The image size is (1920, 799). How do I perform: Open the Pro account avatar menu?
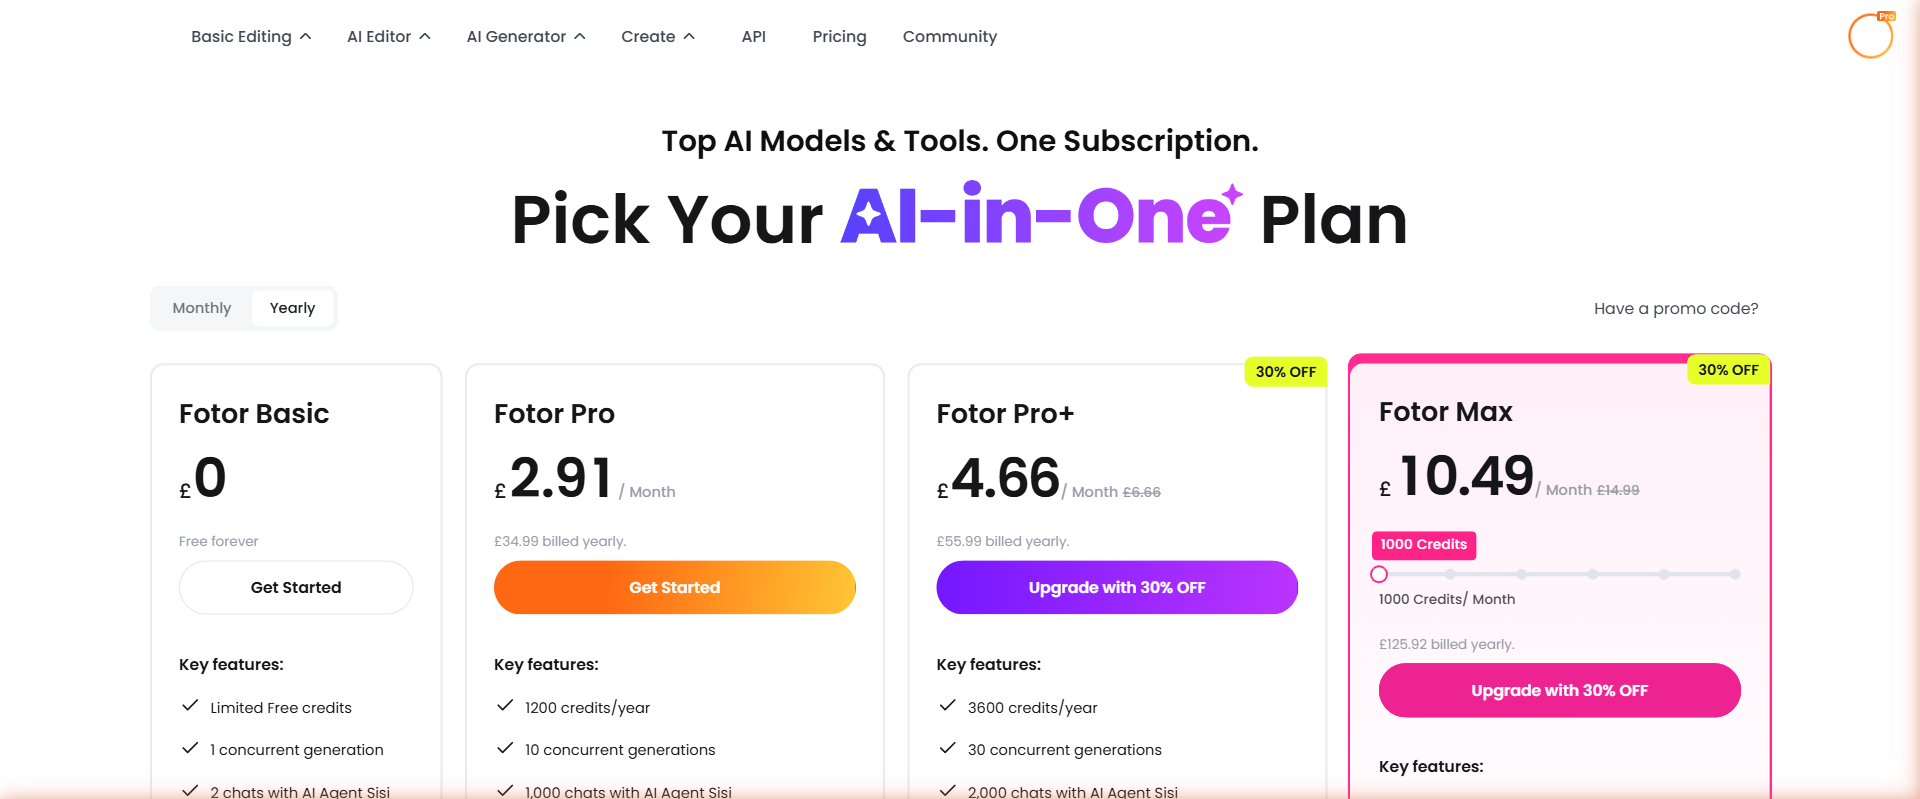pos(1869,35)
